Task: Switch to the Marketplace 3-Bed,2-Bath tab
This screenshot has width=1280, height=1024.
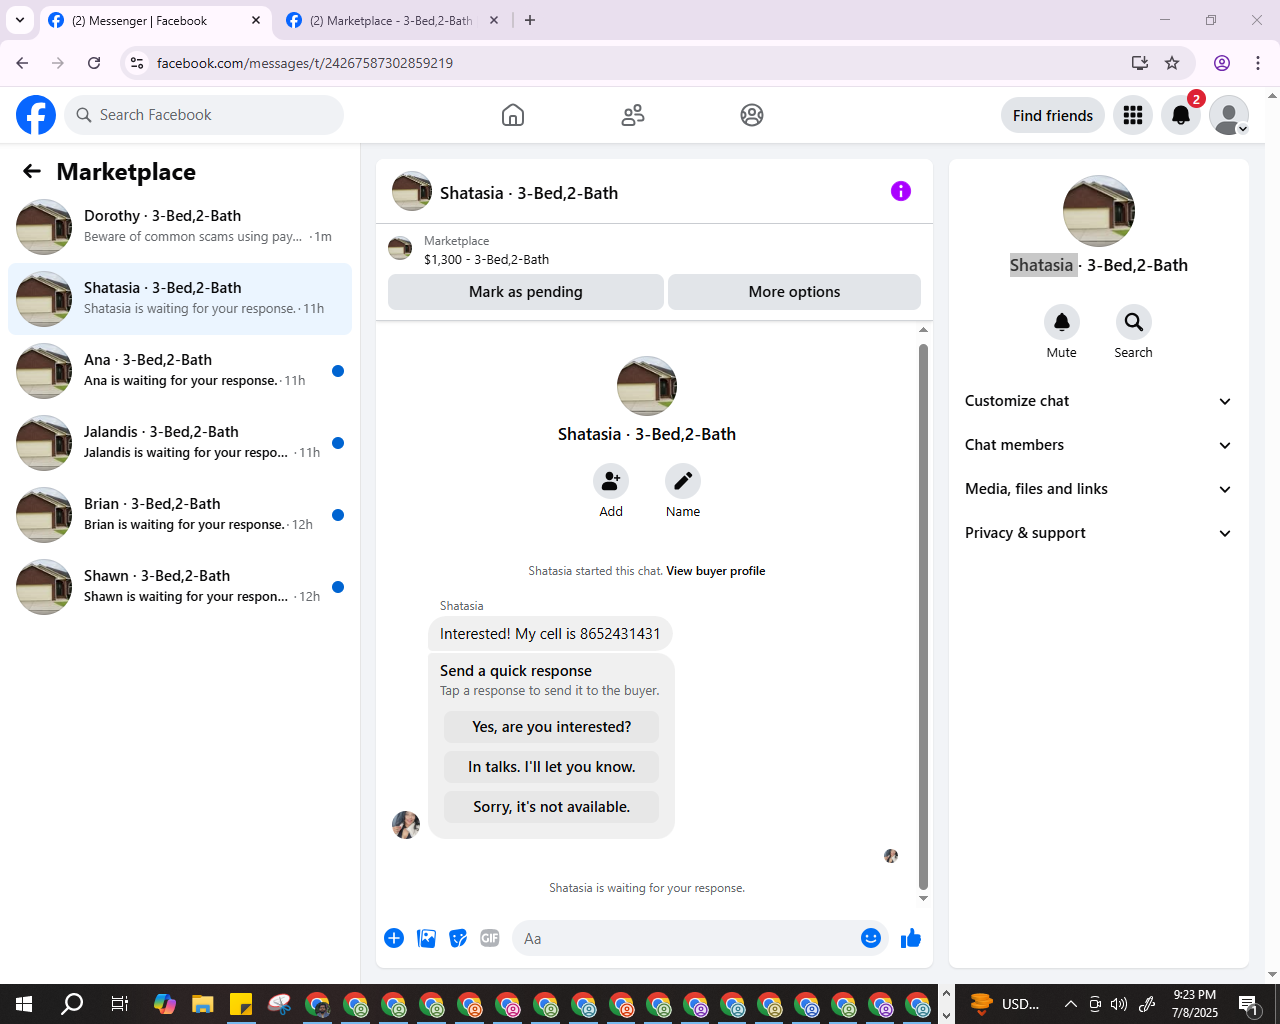Action: click(390, 20)
